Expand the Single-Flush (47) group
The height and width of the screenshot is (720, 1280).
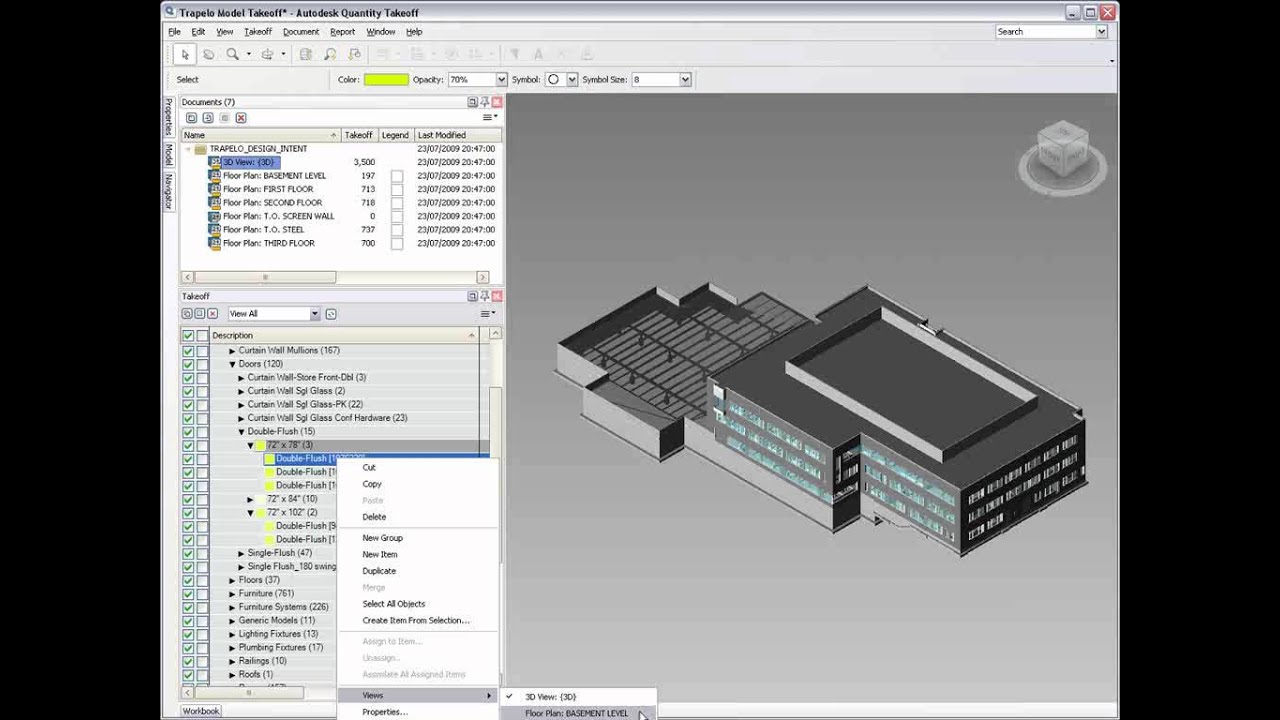point(241,553)
